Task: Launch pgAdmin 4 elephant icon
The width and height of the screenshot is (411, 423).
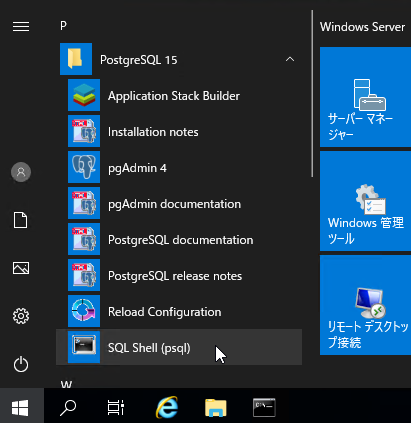Action: [x=84, y=167]
